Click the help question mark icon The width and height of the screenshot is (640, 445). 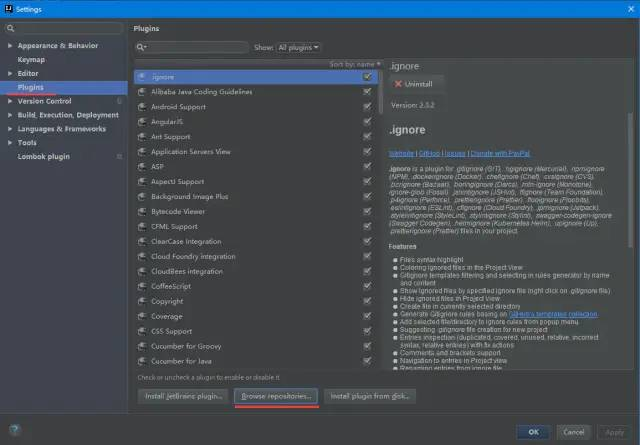(x=14, y=429)
